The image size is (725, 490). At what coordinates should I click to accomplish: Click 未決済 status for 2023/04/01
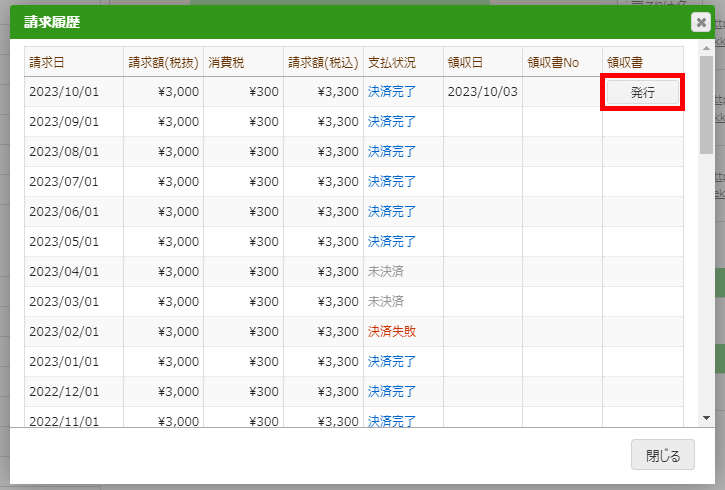click(x=386, y=271)
